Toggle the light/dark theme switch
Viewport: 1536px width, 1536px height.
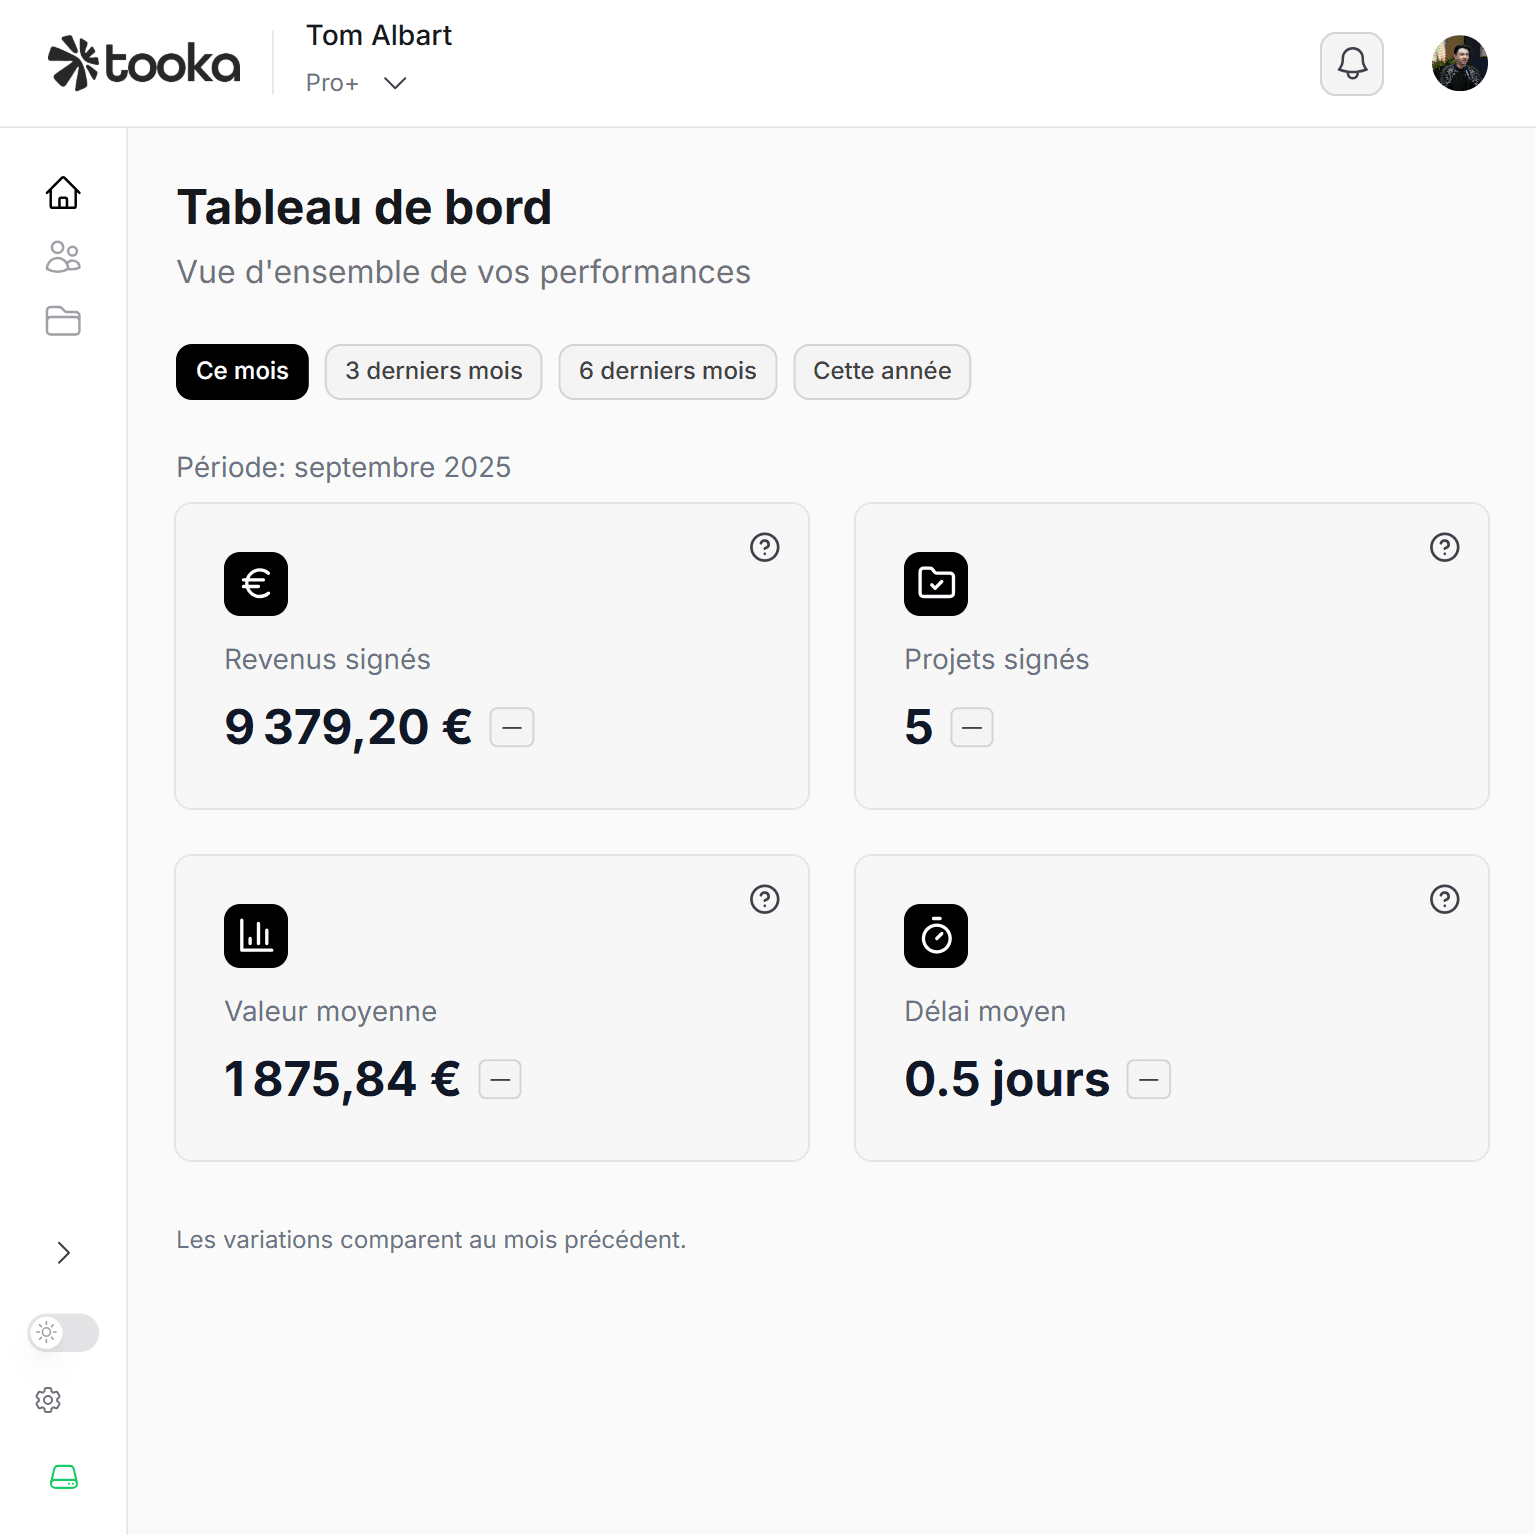click(62, 1332)
